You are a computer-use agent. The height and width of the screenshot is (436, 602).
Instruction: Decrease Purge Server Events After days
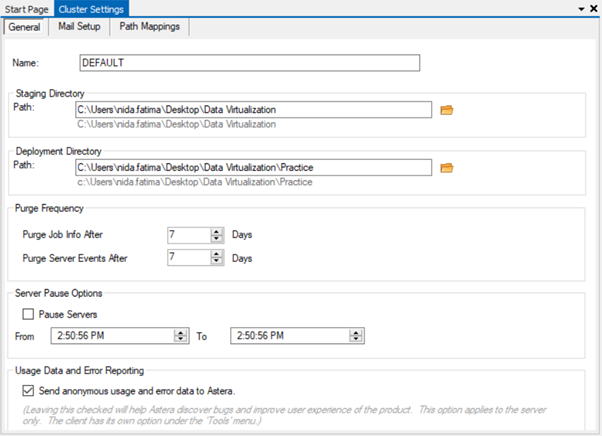[216, 262]
